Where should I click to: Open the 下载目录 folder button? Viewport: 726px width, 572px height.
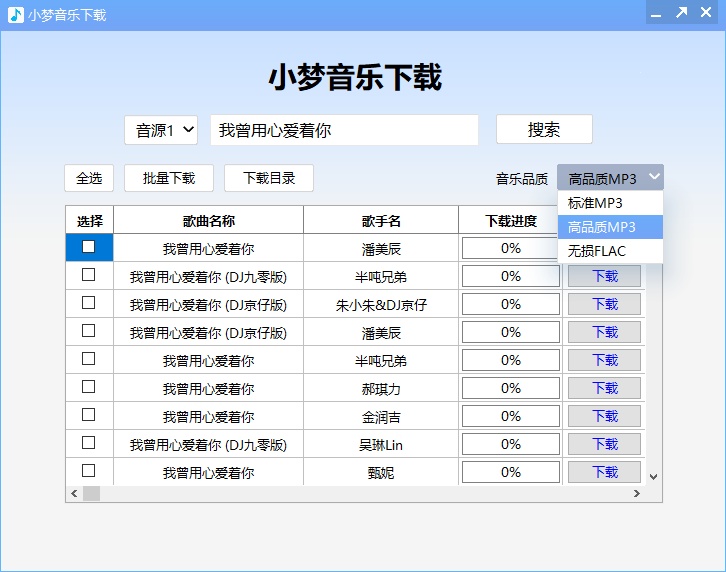(x=269, y=178)
